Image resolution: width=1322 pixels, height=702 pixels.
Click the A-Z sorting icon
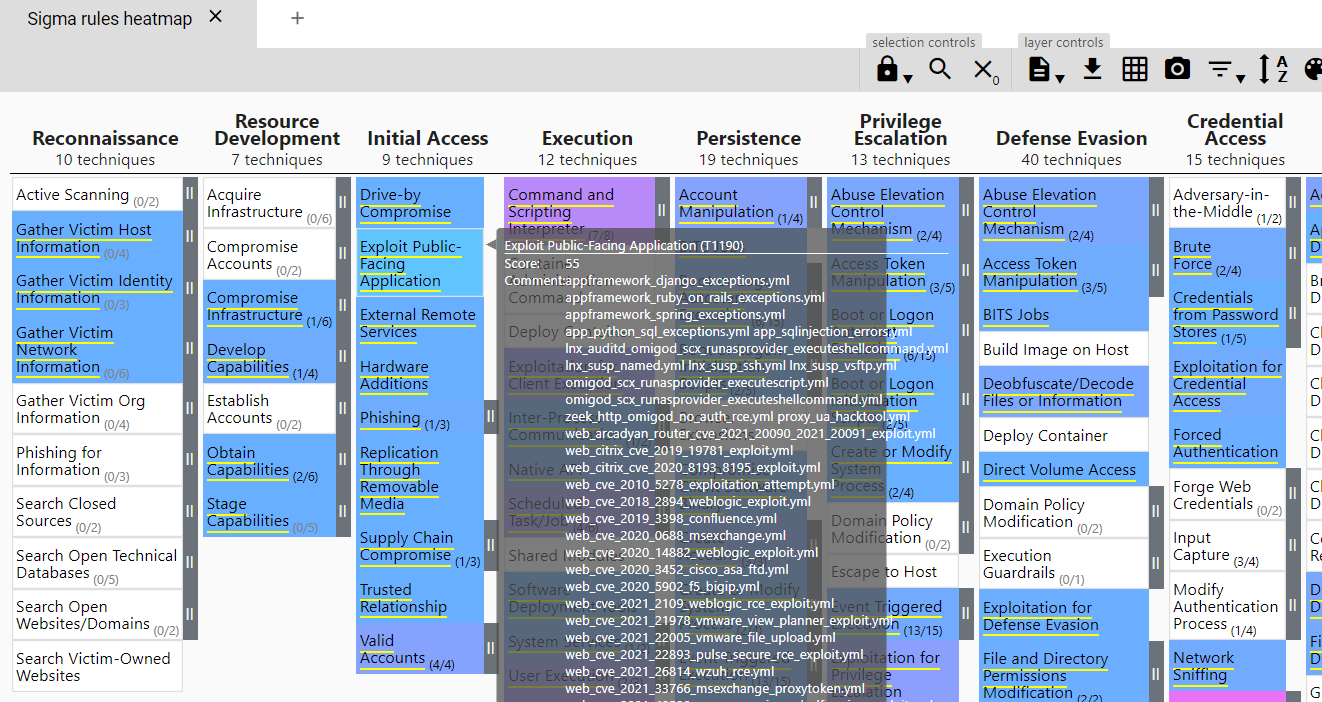(x=1273, y=69)
